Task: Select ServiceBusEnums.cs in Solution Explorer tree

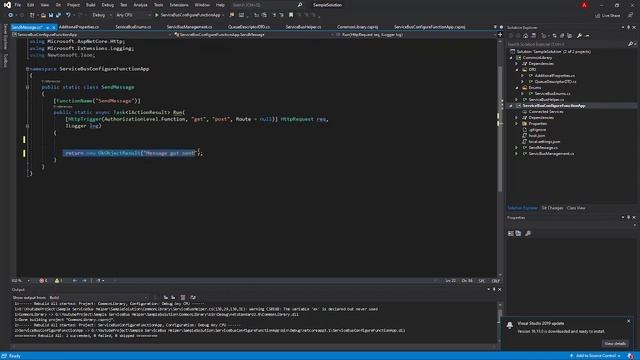Action: [x=552, y=93]
